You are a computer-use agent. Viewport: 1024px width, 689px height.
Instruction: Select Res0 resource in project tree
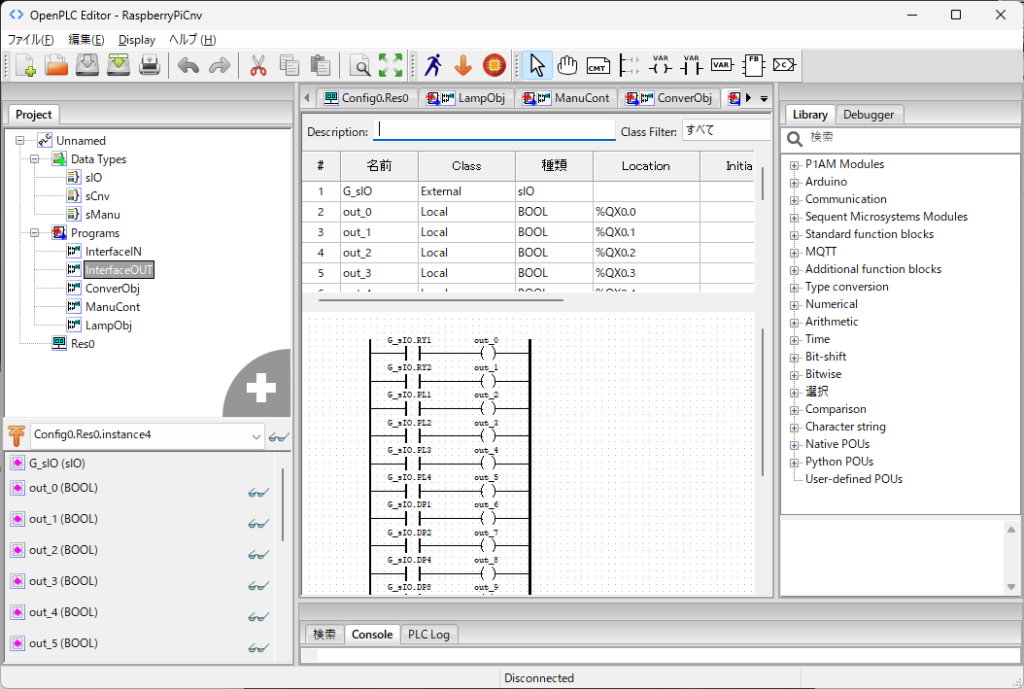tap(82, 344)
